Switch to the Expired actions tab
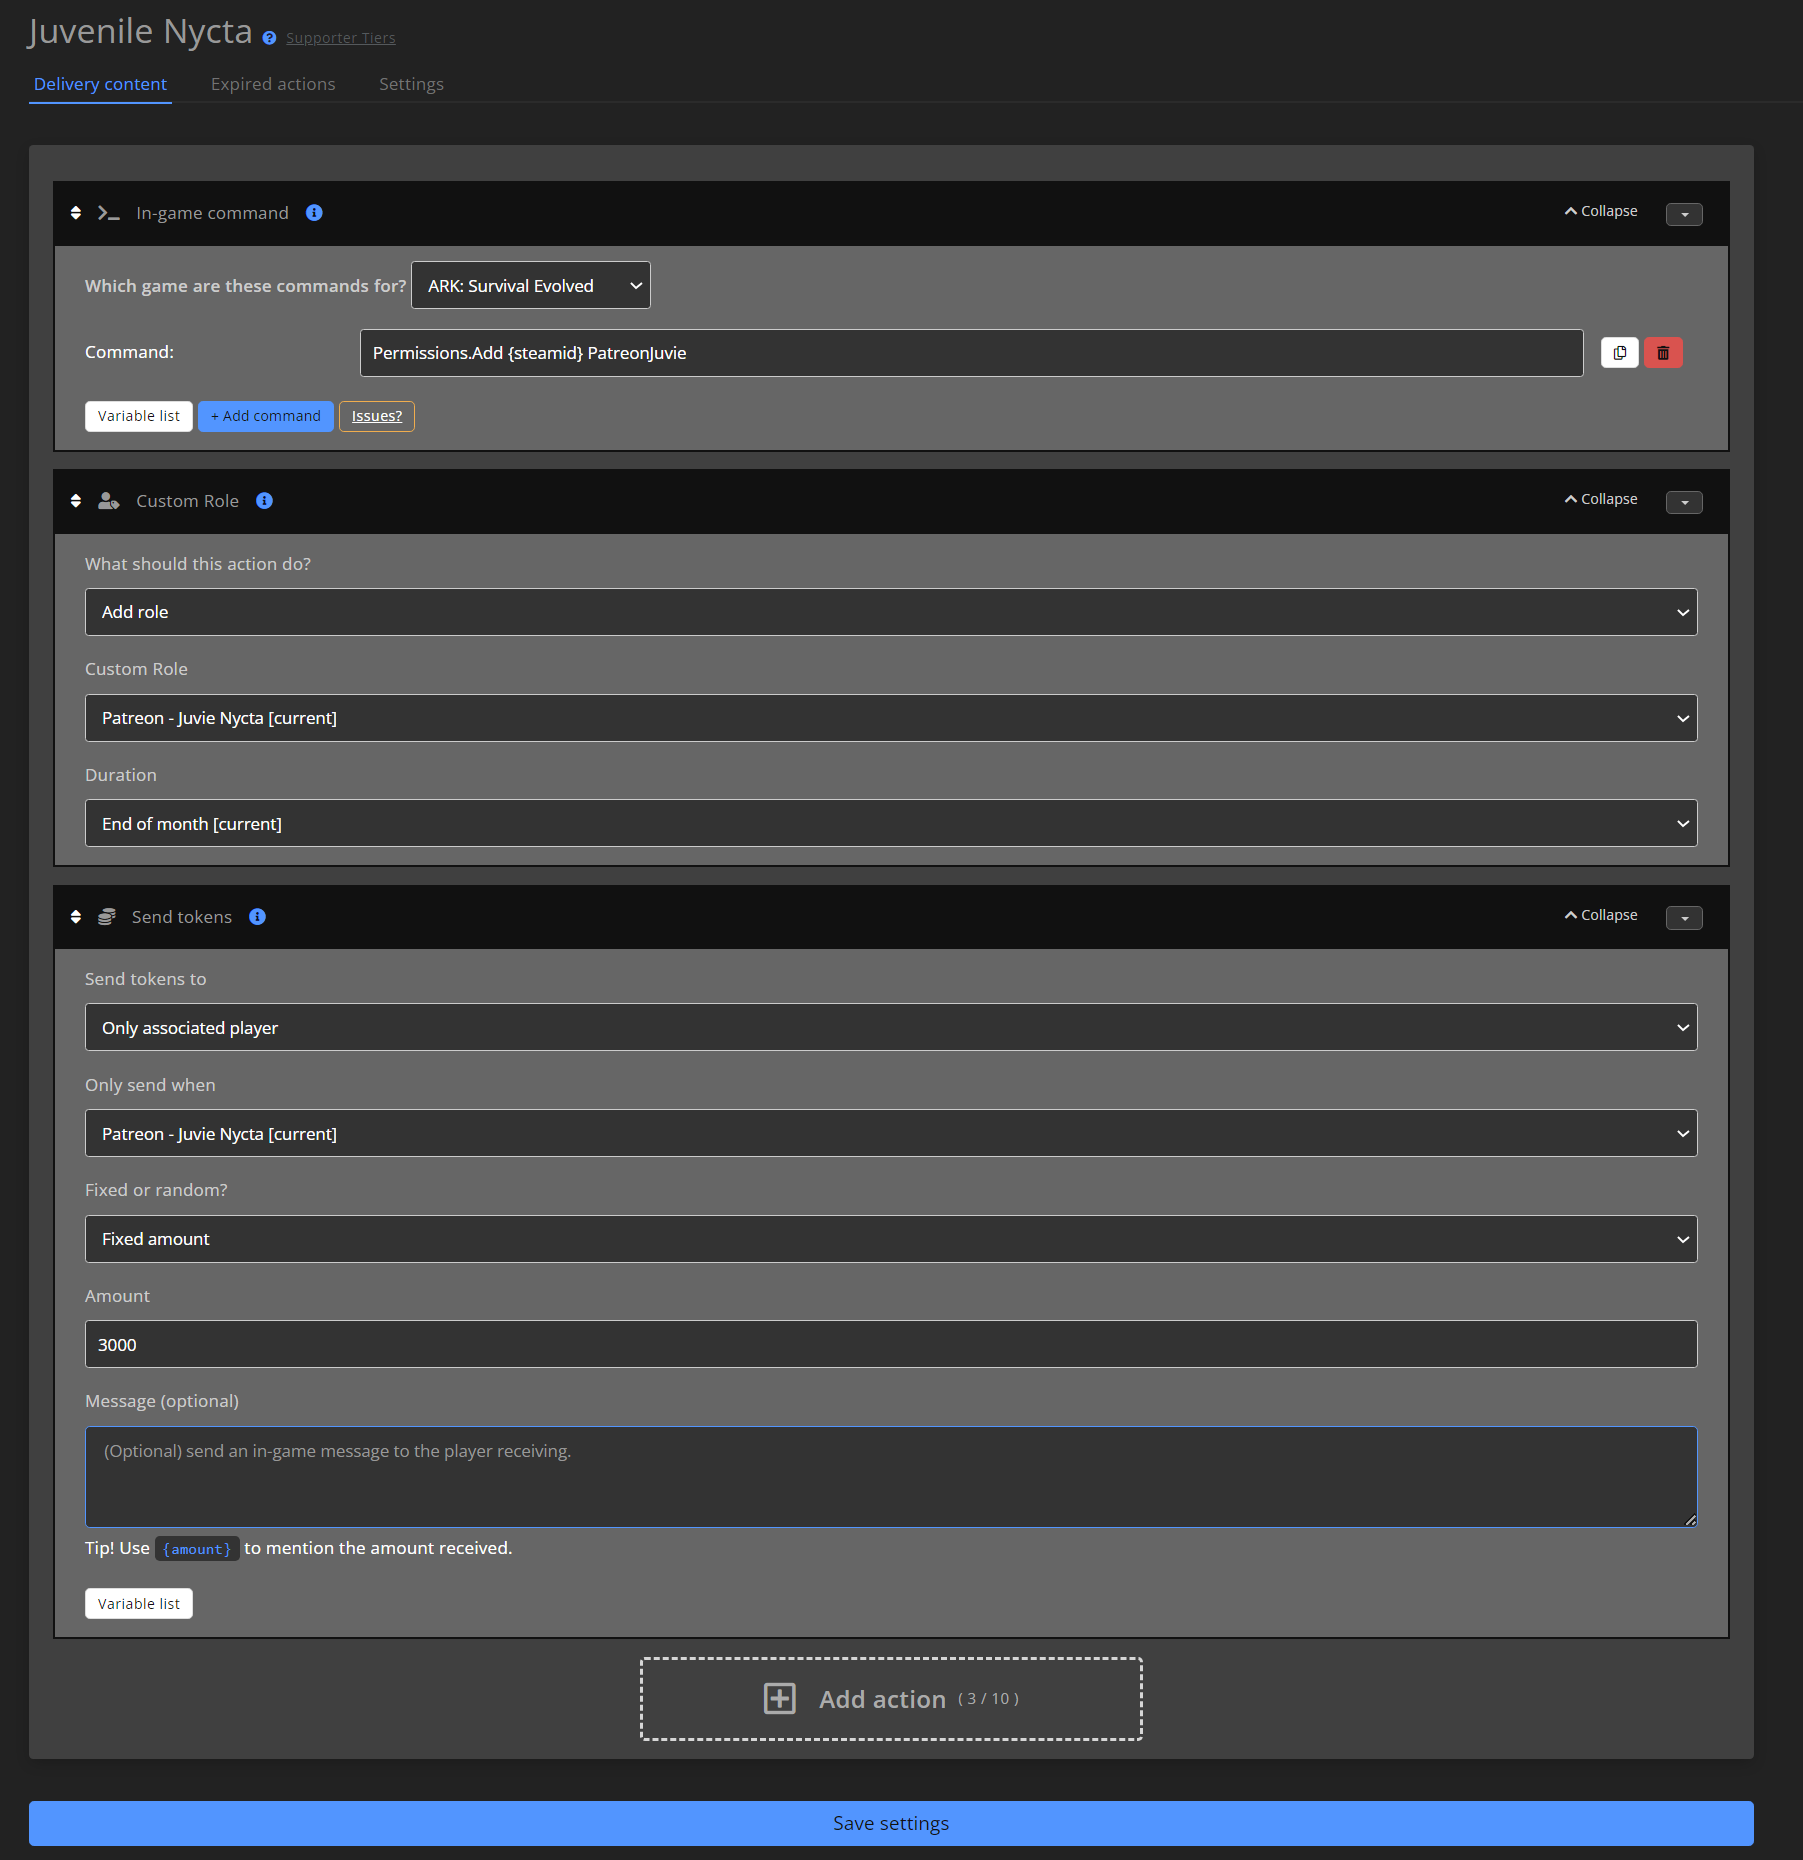The image size is (1803, 1860). tap(272, 84)
